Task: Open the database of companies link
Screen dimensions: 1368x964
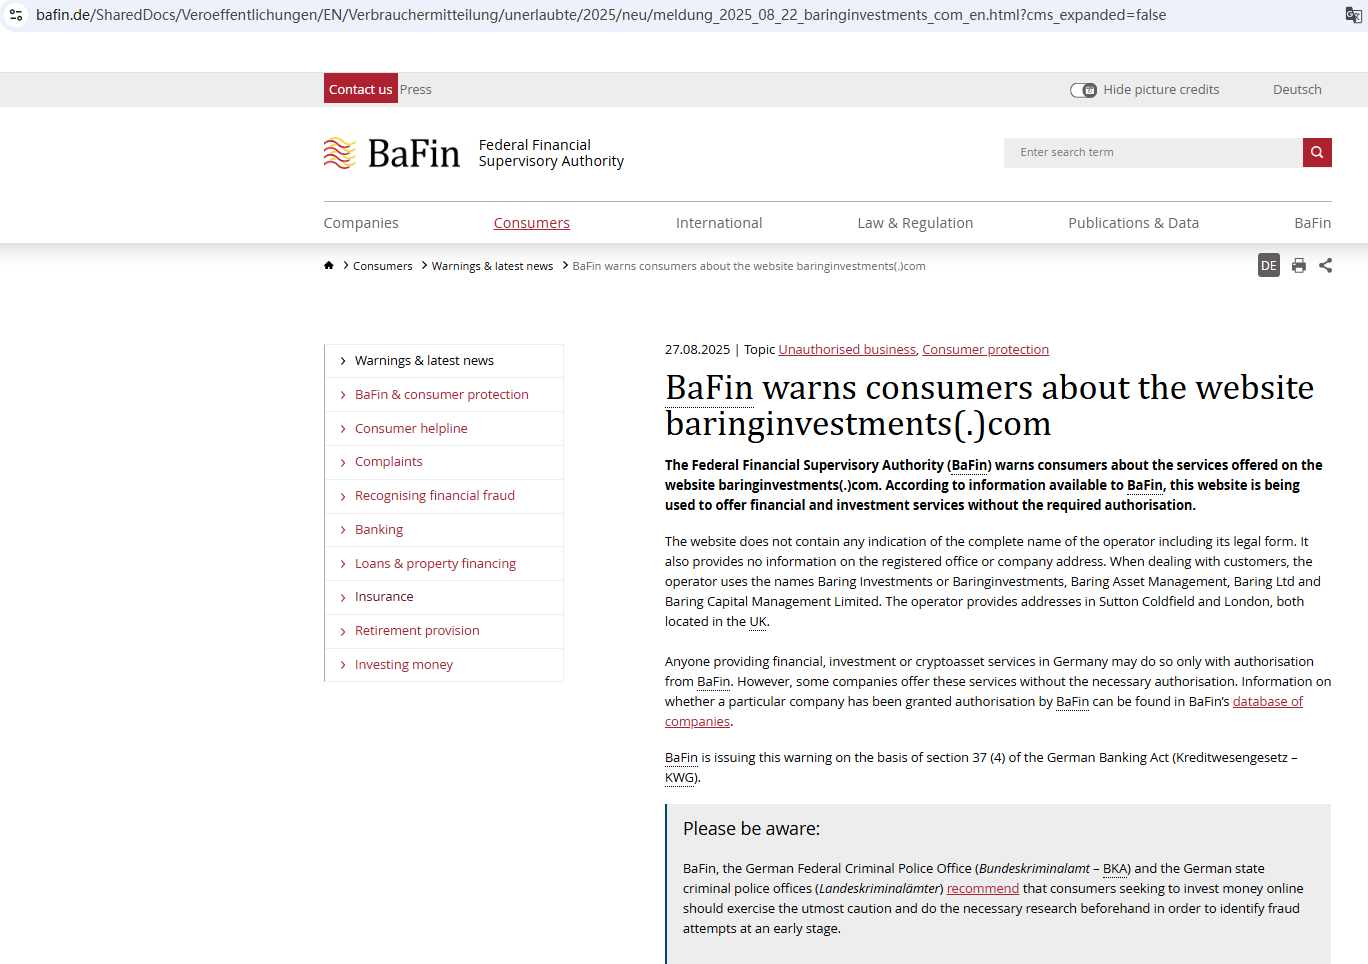Action: [x=1267, y=702]
